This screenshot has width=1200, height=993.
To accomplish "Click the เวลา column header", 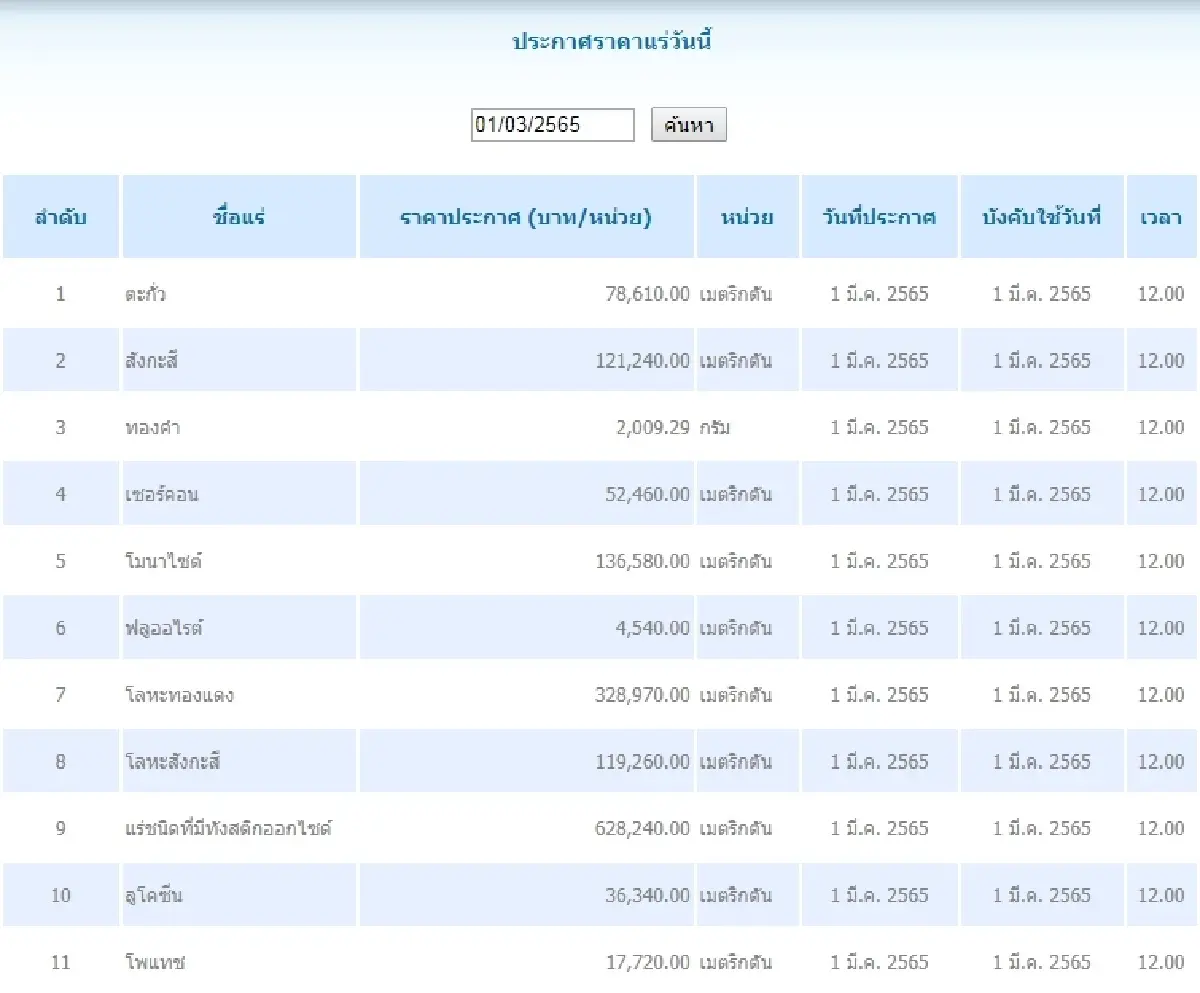I will tap(1161, 217).
